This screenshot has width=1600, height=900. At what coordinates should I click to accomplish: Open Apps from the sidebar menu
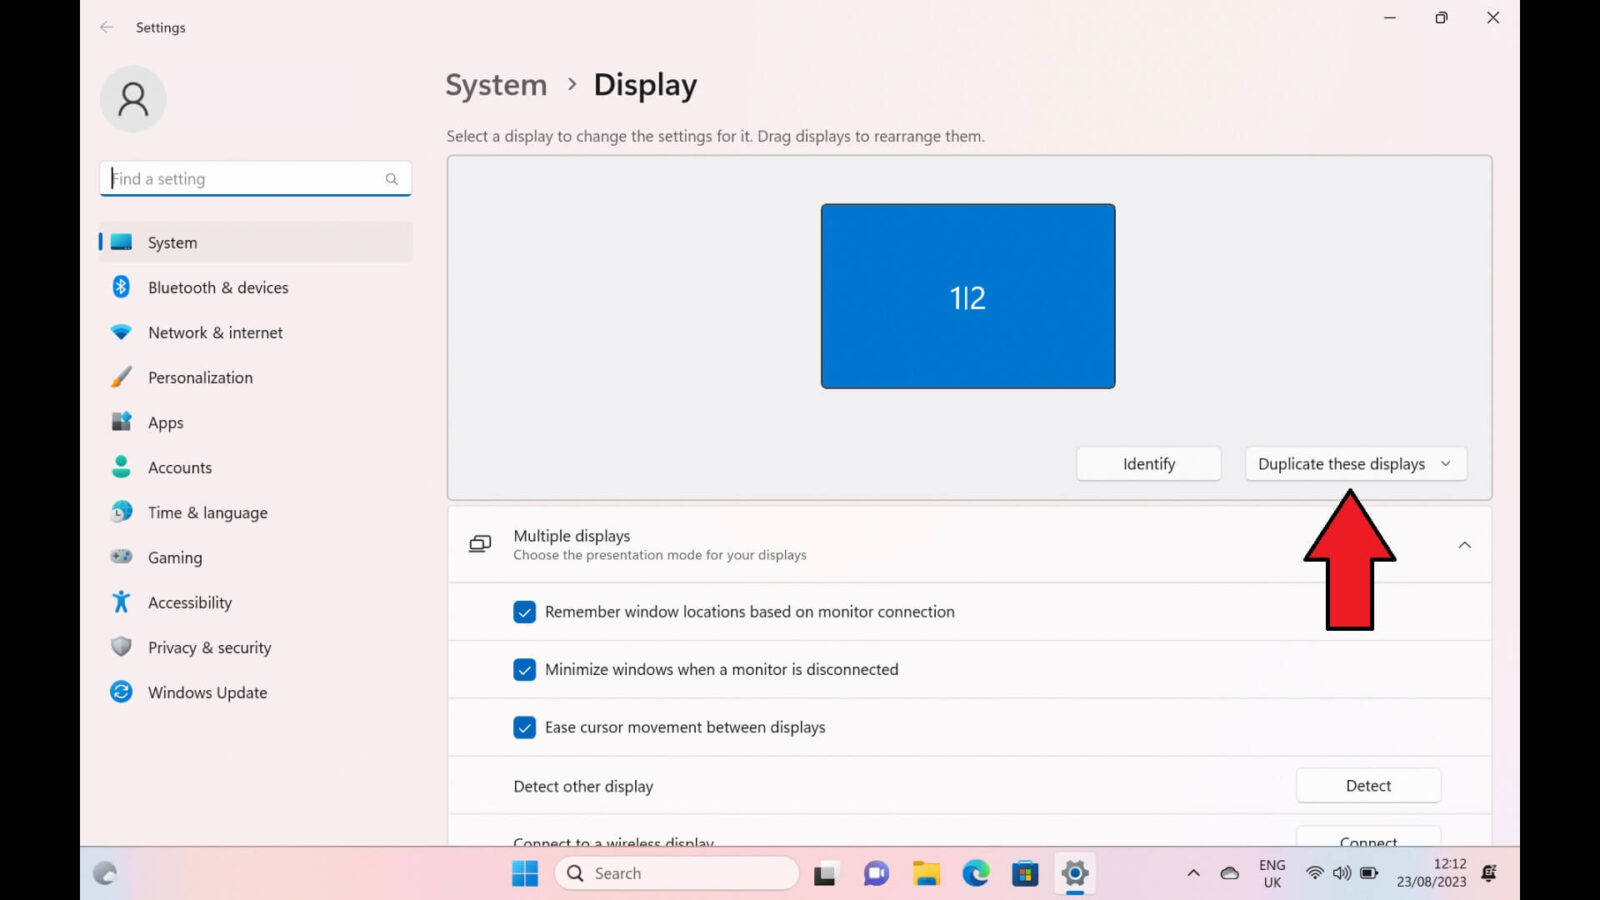point(121,422)
